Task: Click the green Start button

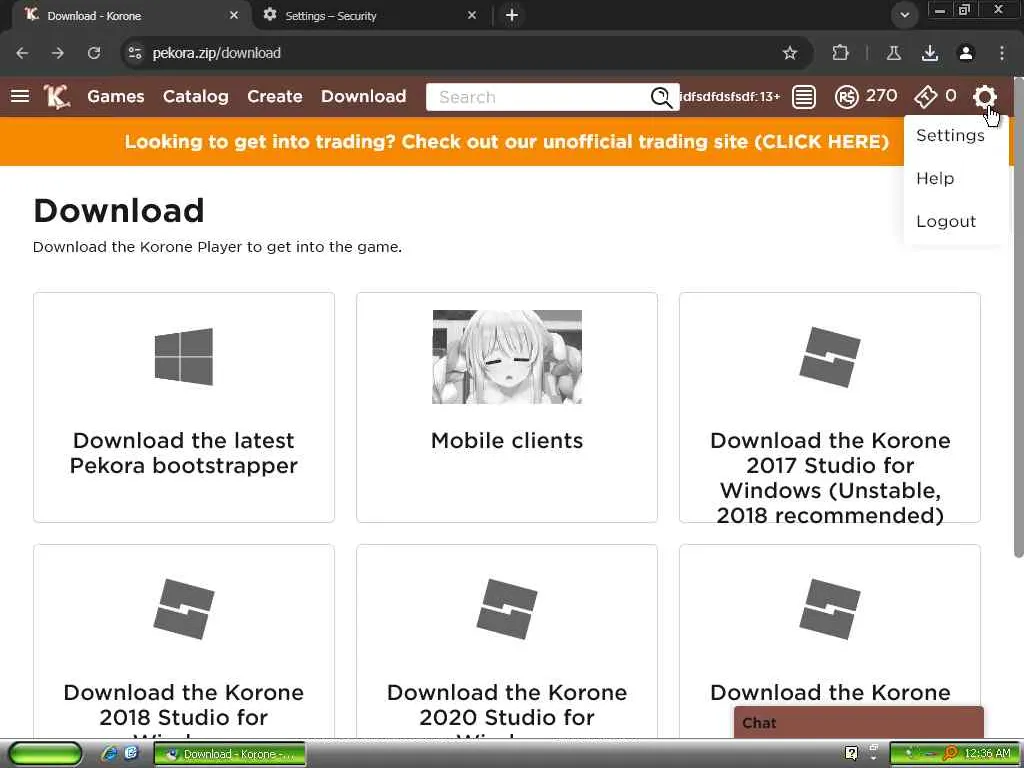Action: [x=45, y=754]
